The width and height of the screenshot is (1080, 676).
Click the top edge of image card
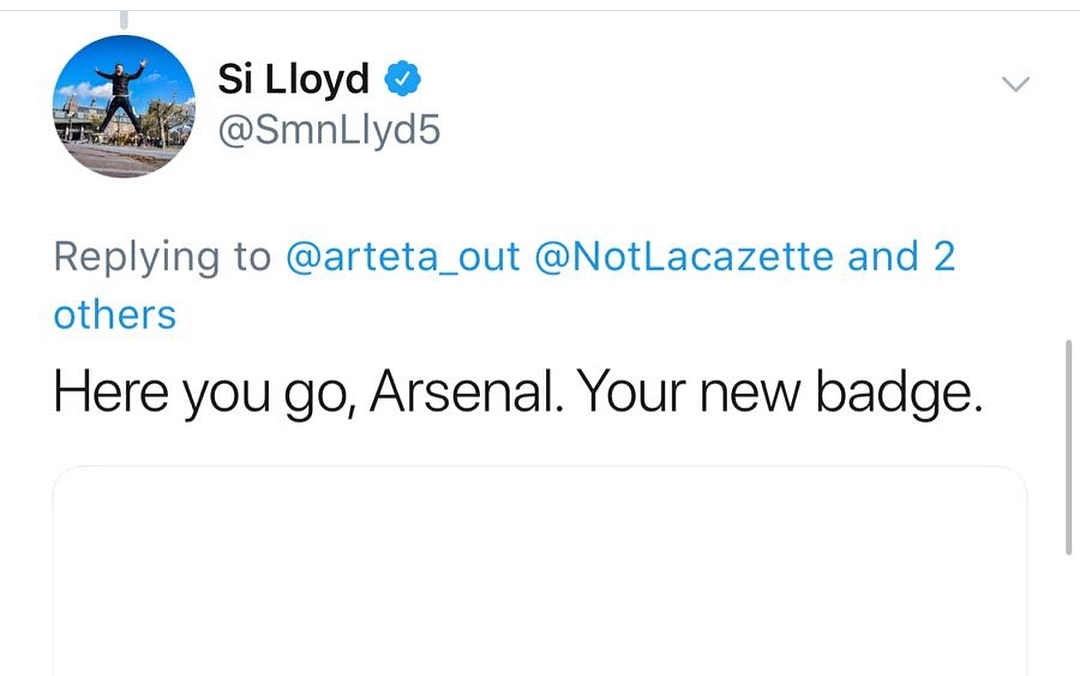pos(540,467)
